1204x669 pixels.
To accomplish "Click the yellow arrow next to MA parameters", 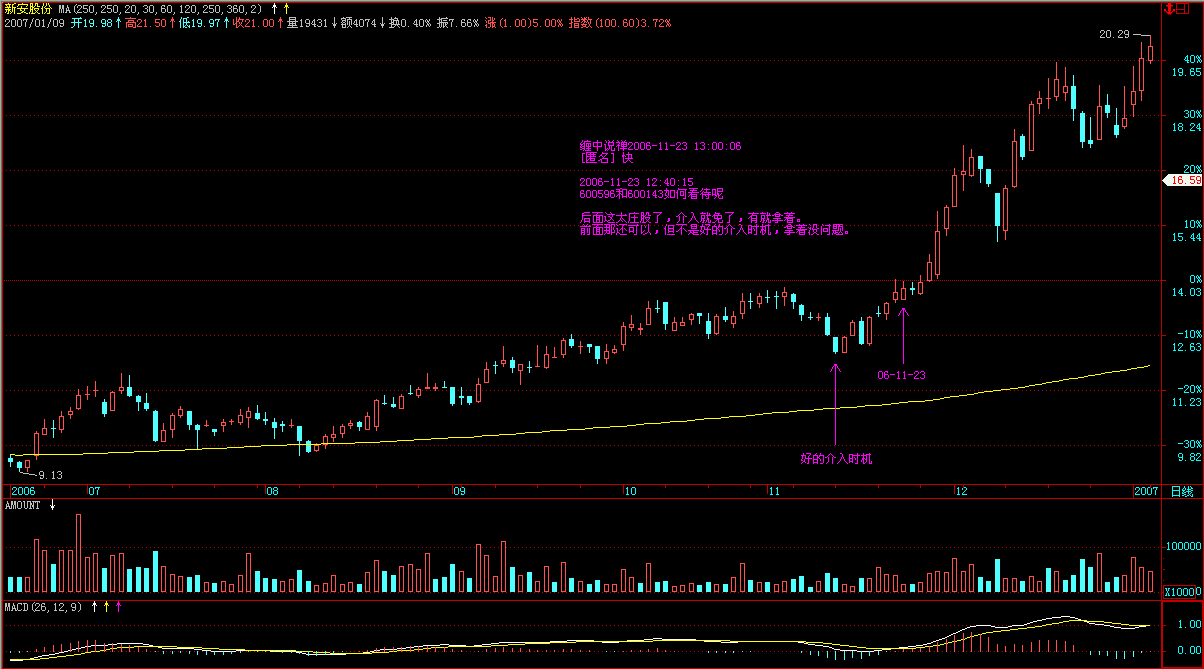I will coord(286,8).
